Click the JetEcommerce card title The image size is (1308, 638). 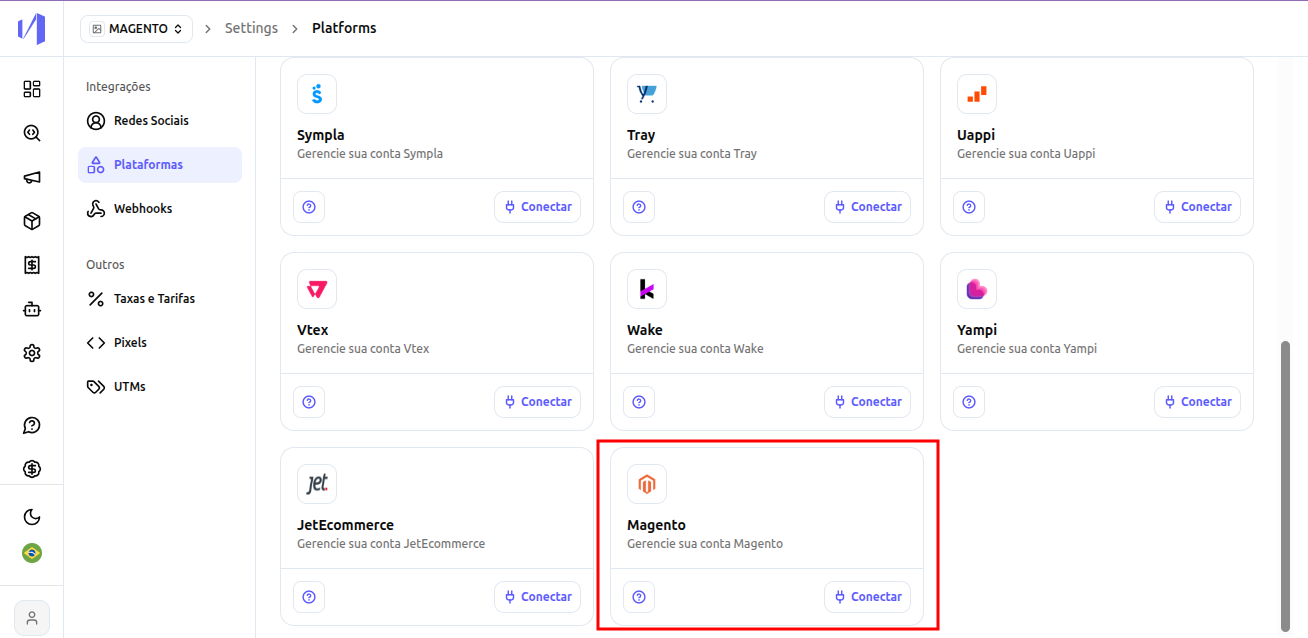click(x=345, y=525)
